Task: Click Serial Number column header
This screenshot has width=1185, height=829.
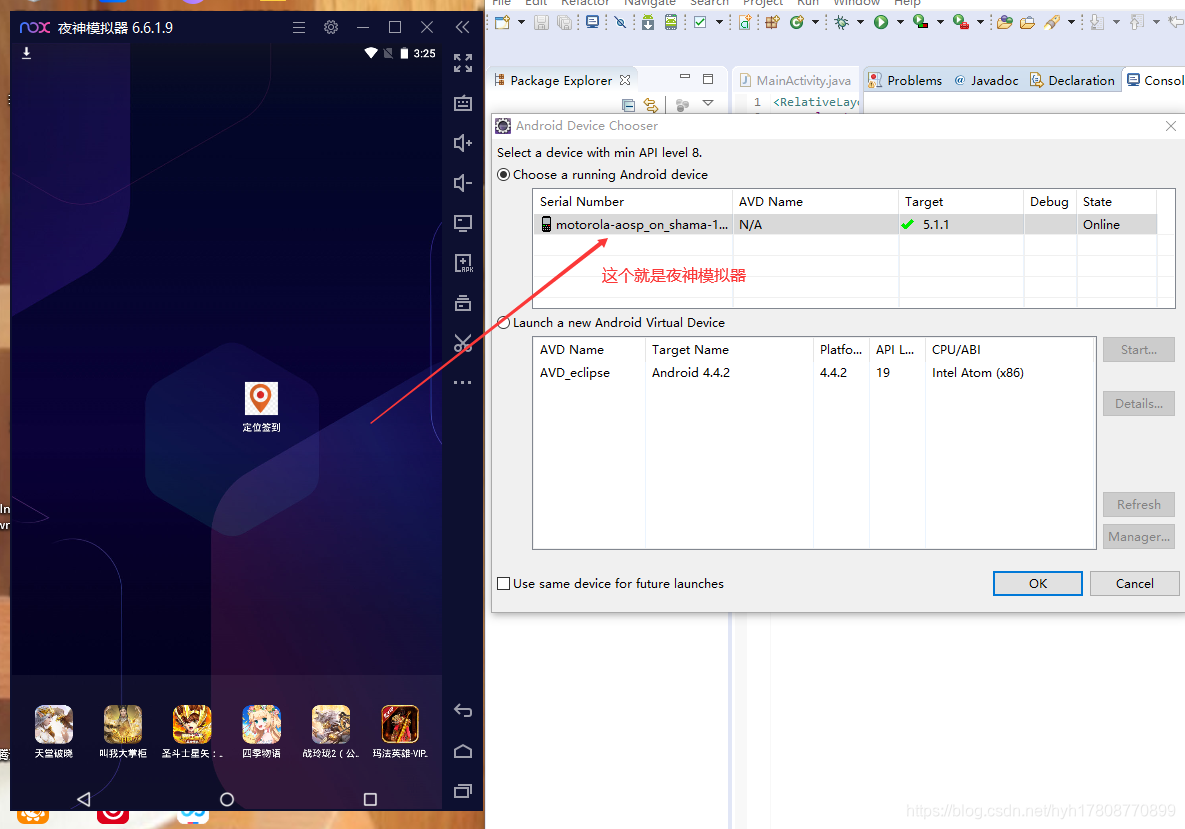Action: pyautogui.click(x=633, y=202)
